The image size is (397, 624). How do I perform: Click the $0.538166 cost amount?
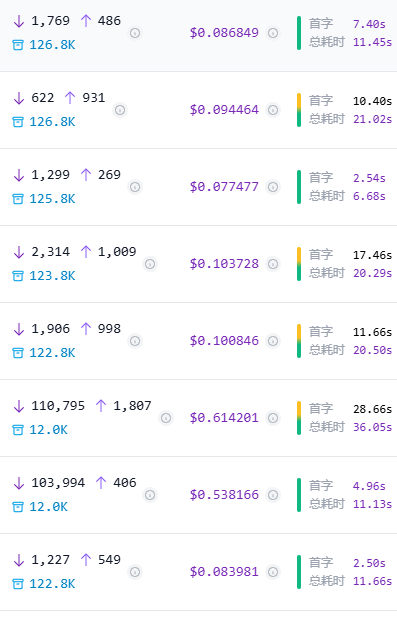coord(224,495)
